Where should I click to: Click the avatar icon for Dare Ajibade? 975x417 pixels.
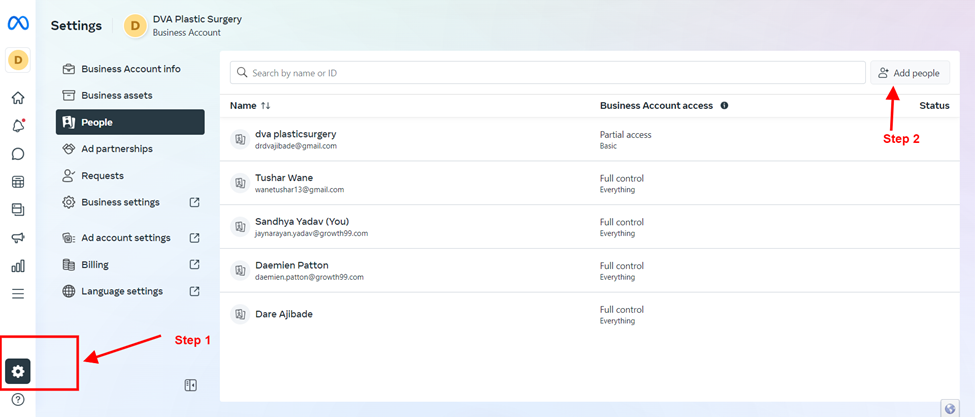[x=239, y=314]
